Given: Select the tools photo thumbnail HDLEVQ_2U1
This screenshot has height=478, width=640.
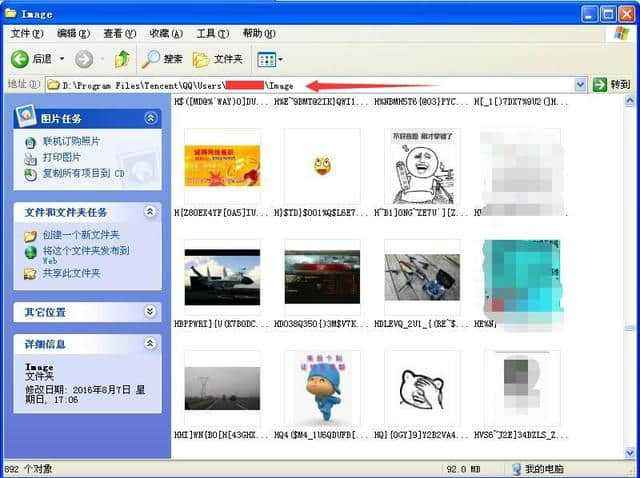Looking at the screenshot, I should pyautogui.click(x=422, y=277).
